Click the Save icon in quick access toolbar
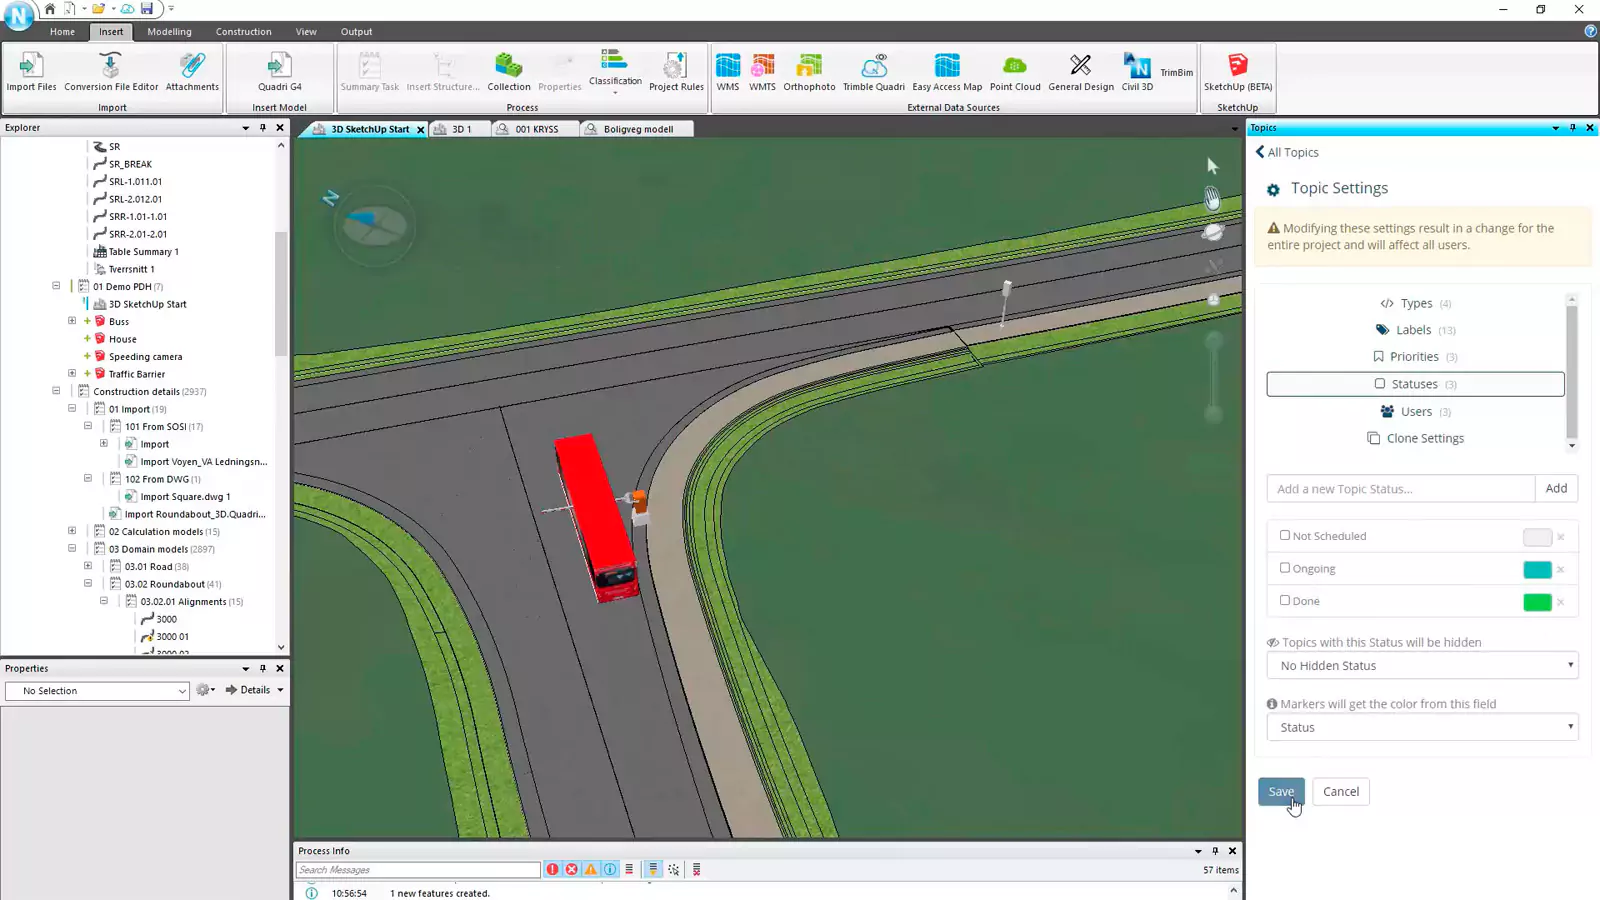 pyautogui.click(x=147, y=9)
